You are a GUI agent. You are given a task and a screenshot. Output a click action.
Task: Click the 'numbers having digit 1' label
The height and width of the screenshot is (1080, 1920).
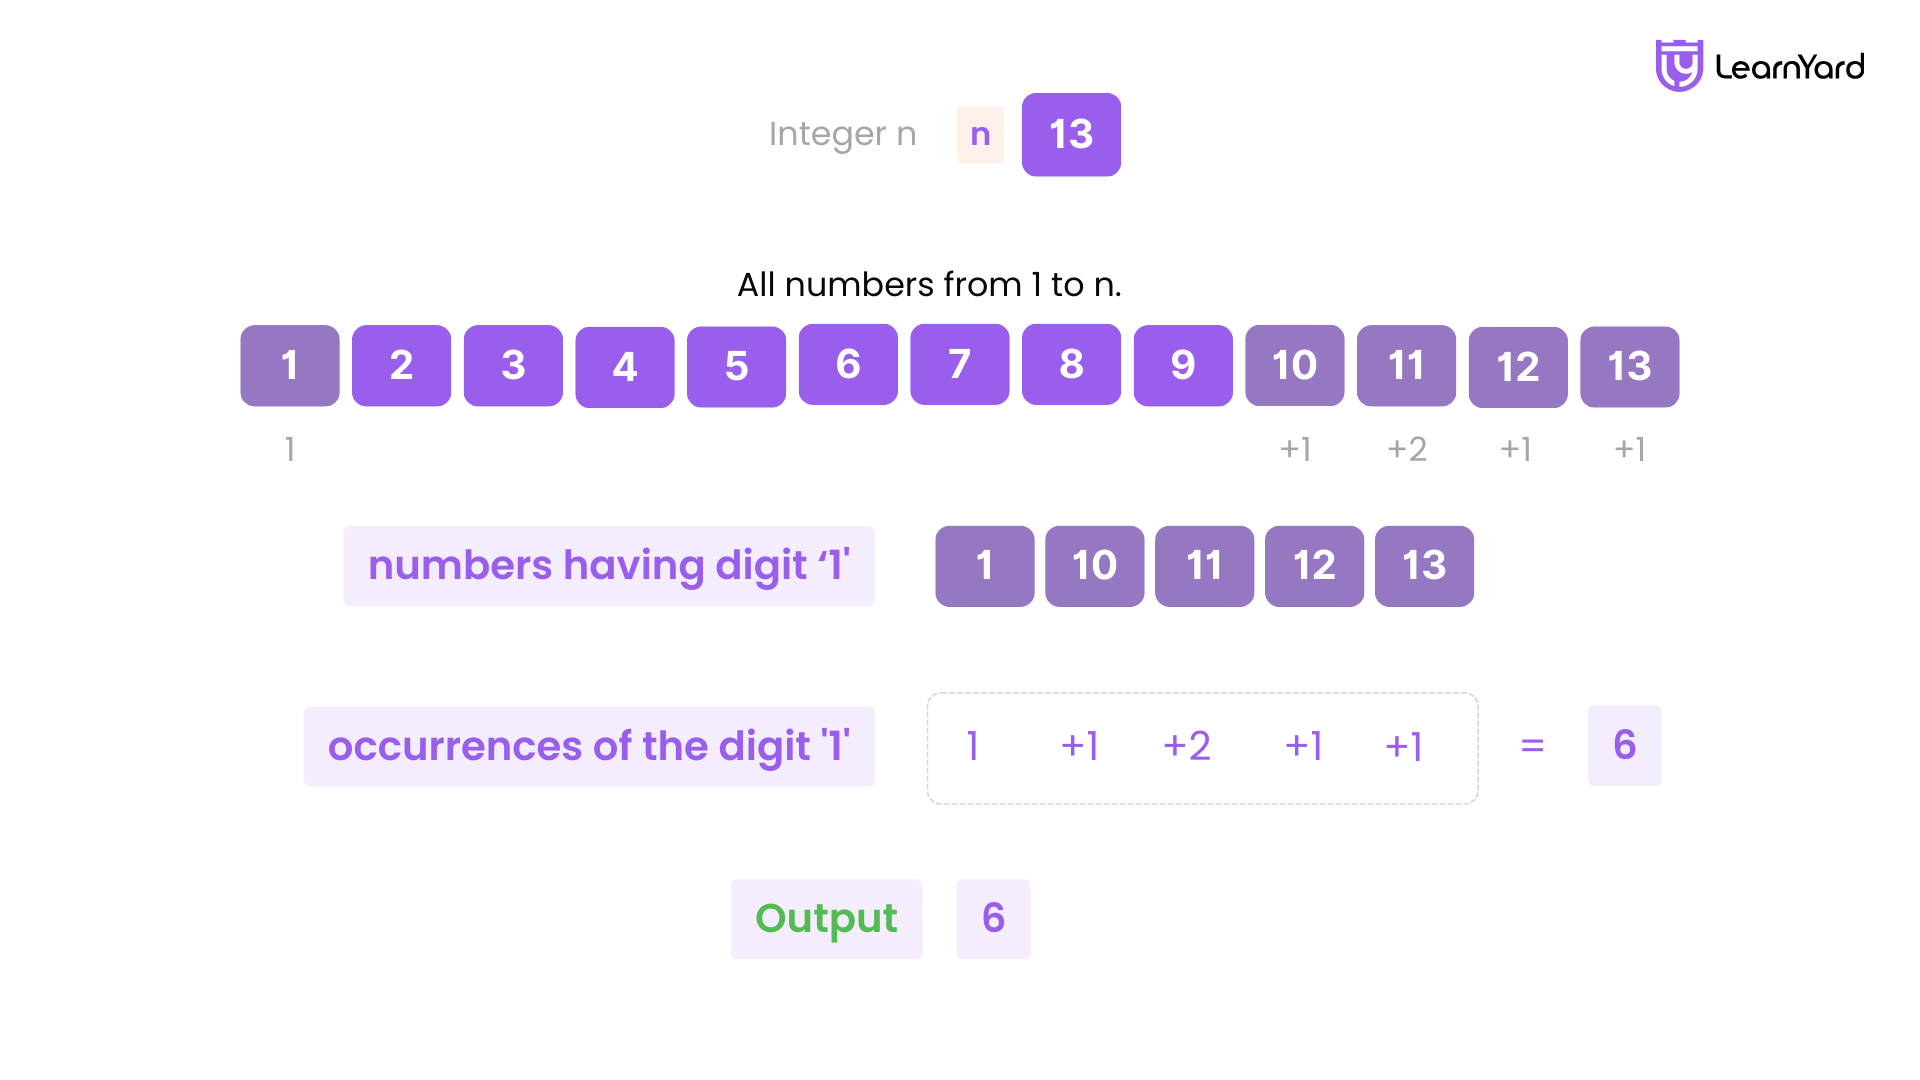[x=609, y=566]
